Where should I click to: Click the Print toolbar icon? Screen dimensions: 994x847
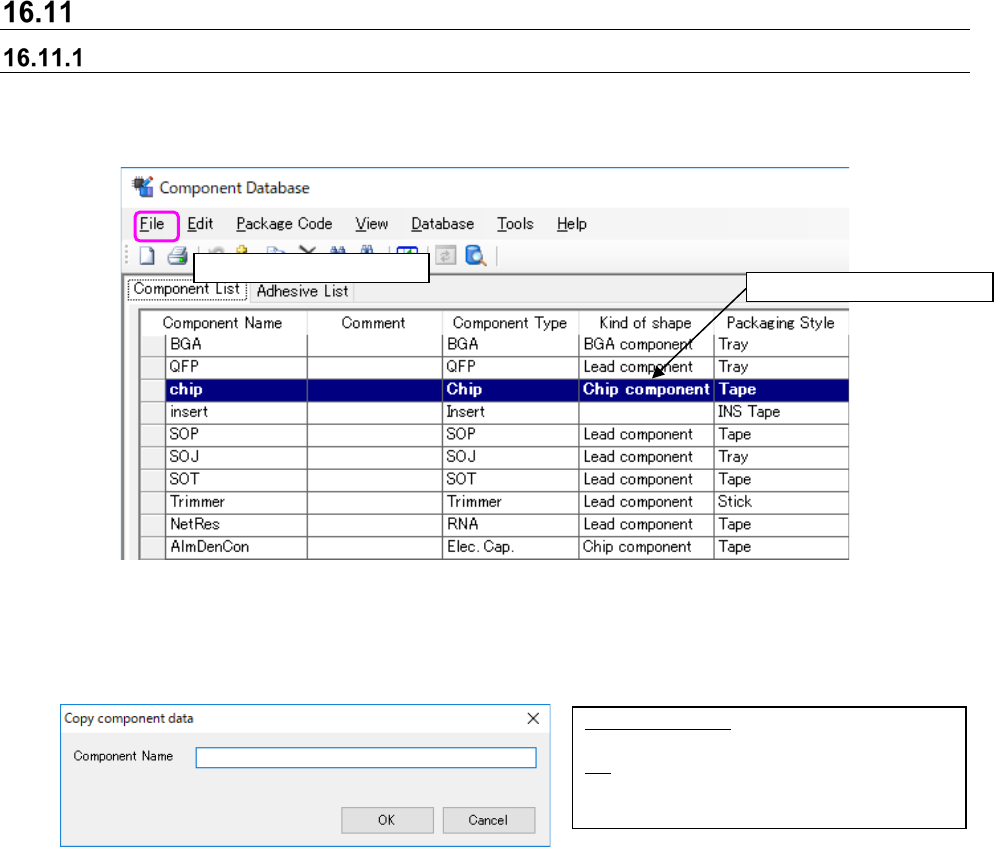[177, 256]
